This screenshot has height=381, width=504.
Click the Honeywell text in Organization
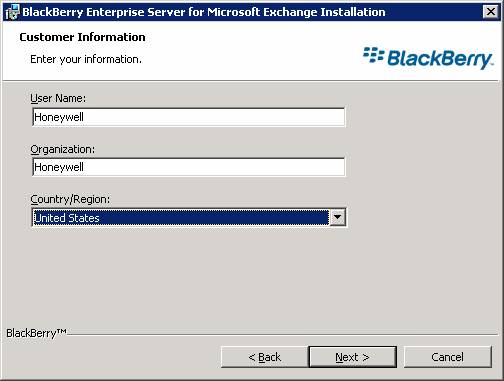[x=59, y=167]
